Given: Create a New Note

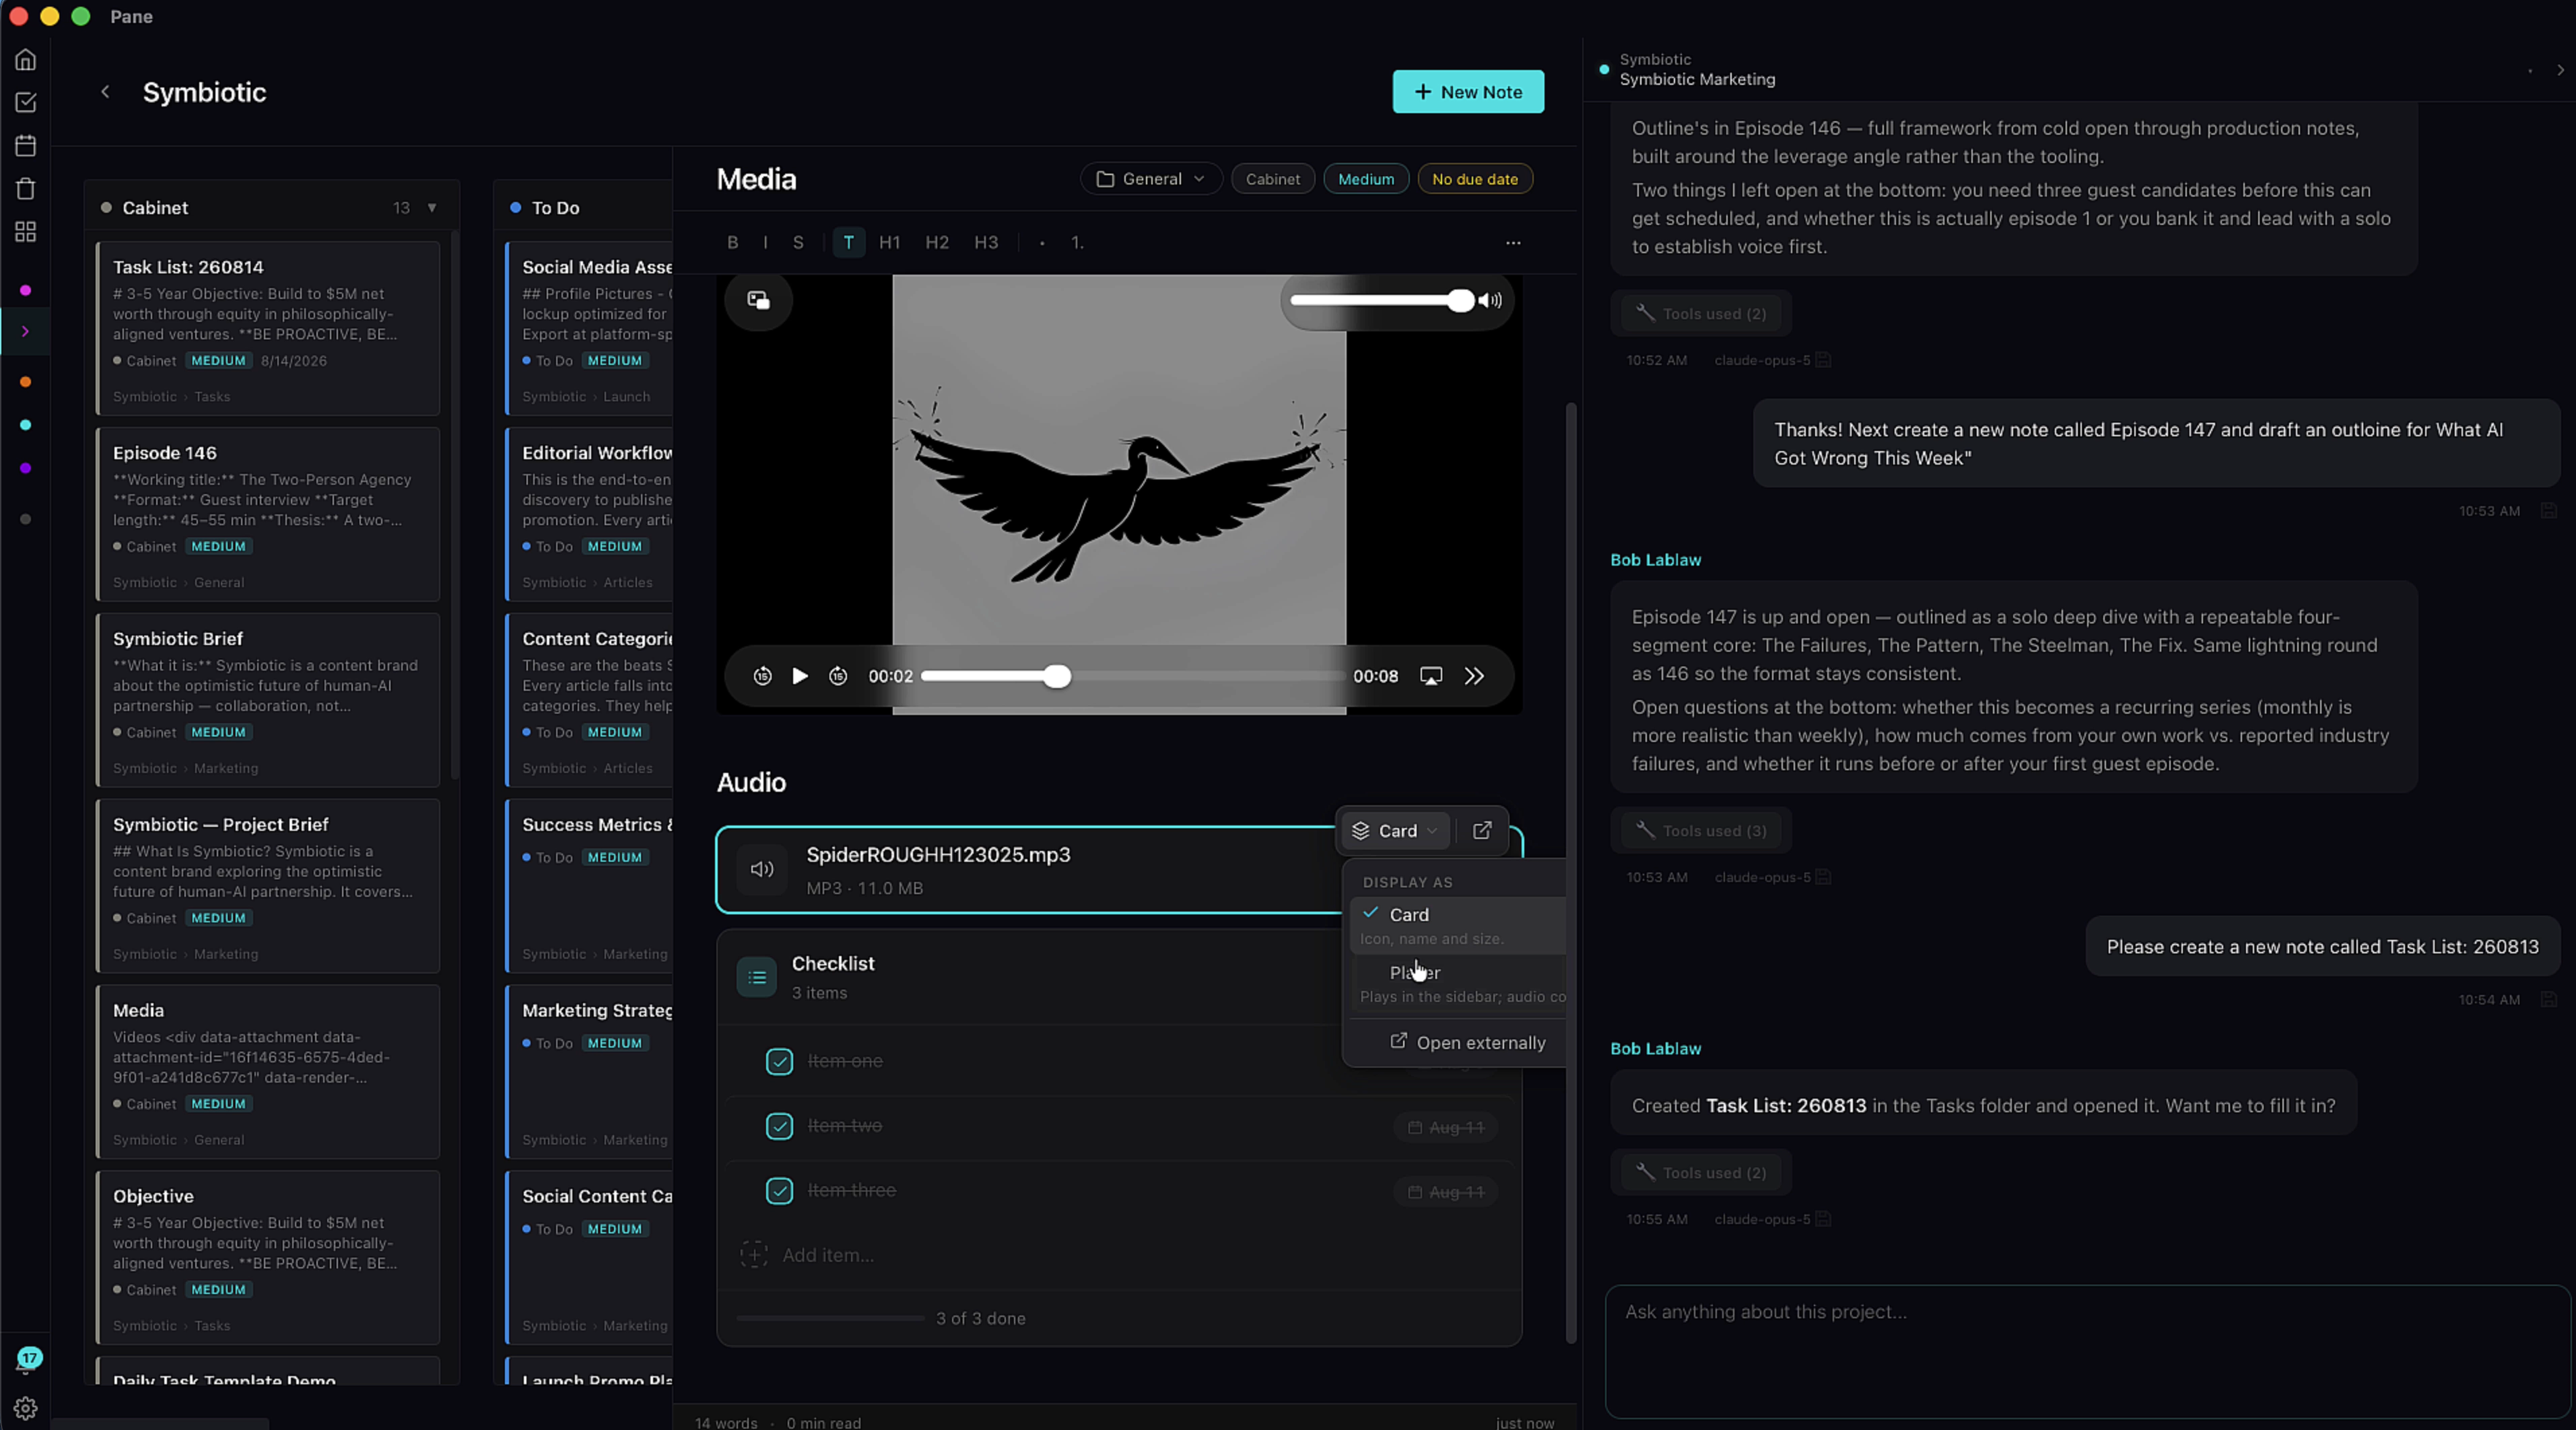Looking at the screenshot, I should point(1468,91).
